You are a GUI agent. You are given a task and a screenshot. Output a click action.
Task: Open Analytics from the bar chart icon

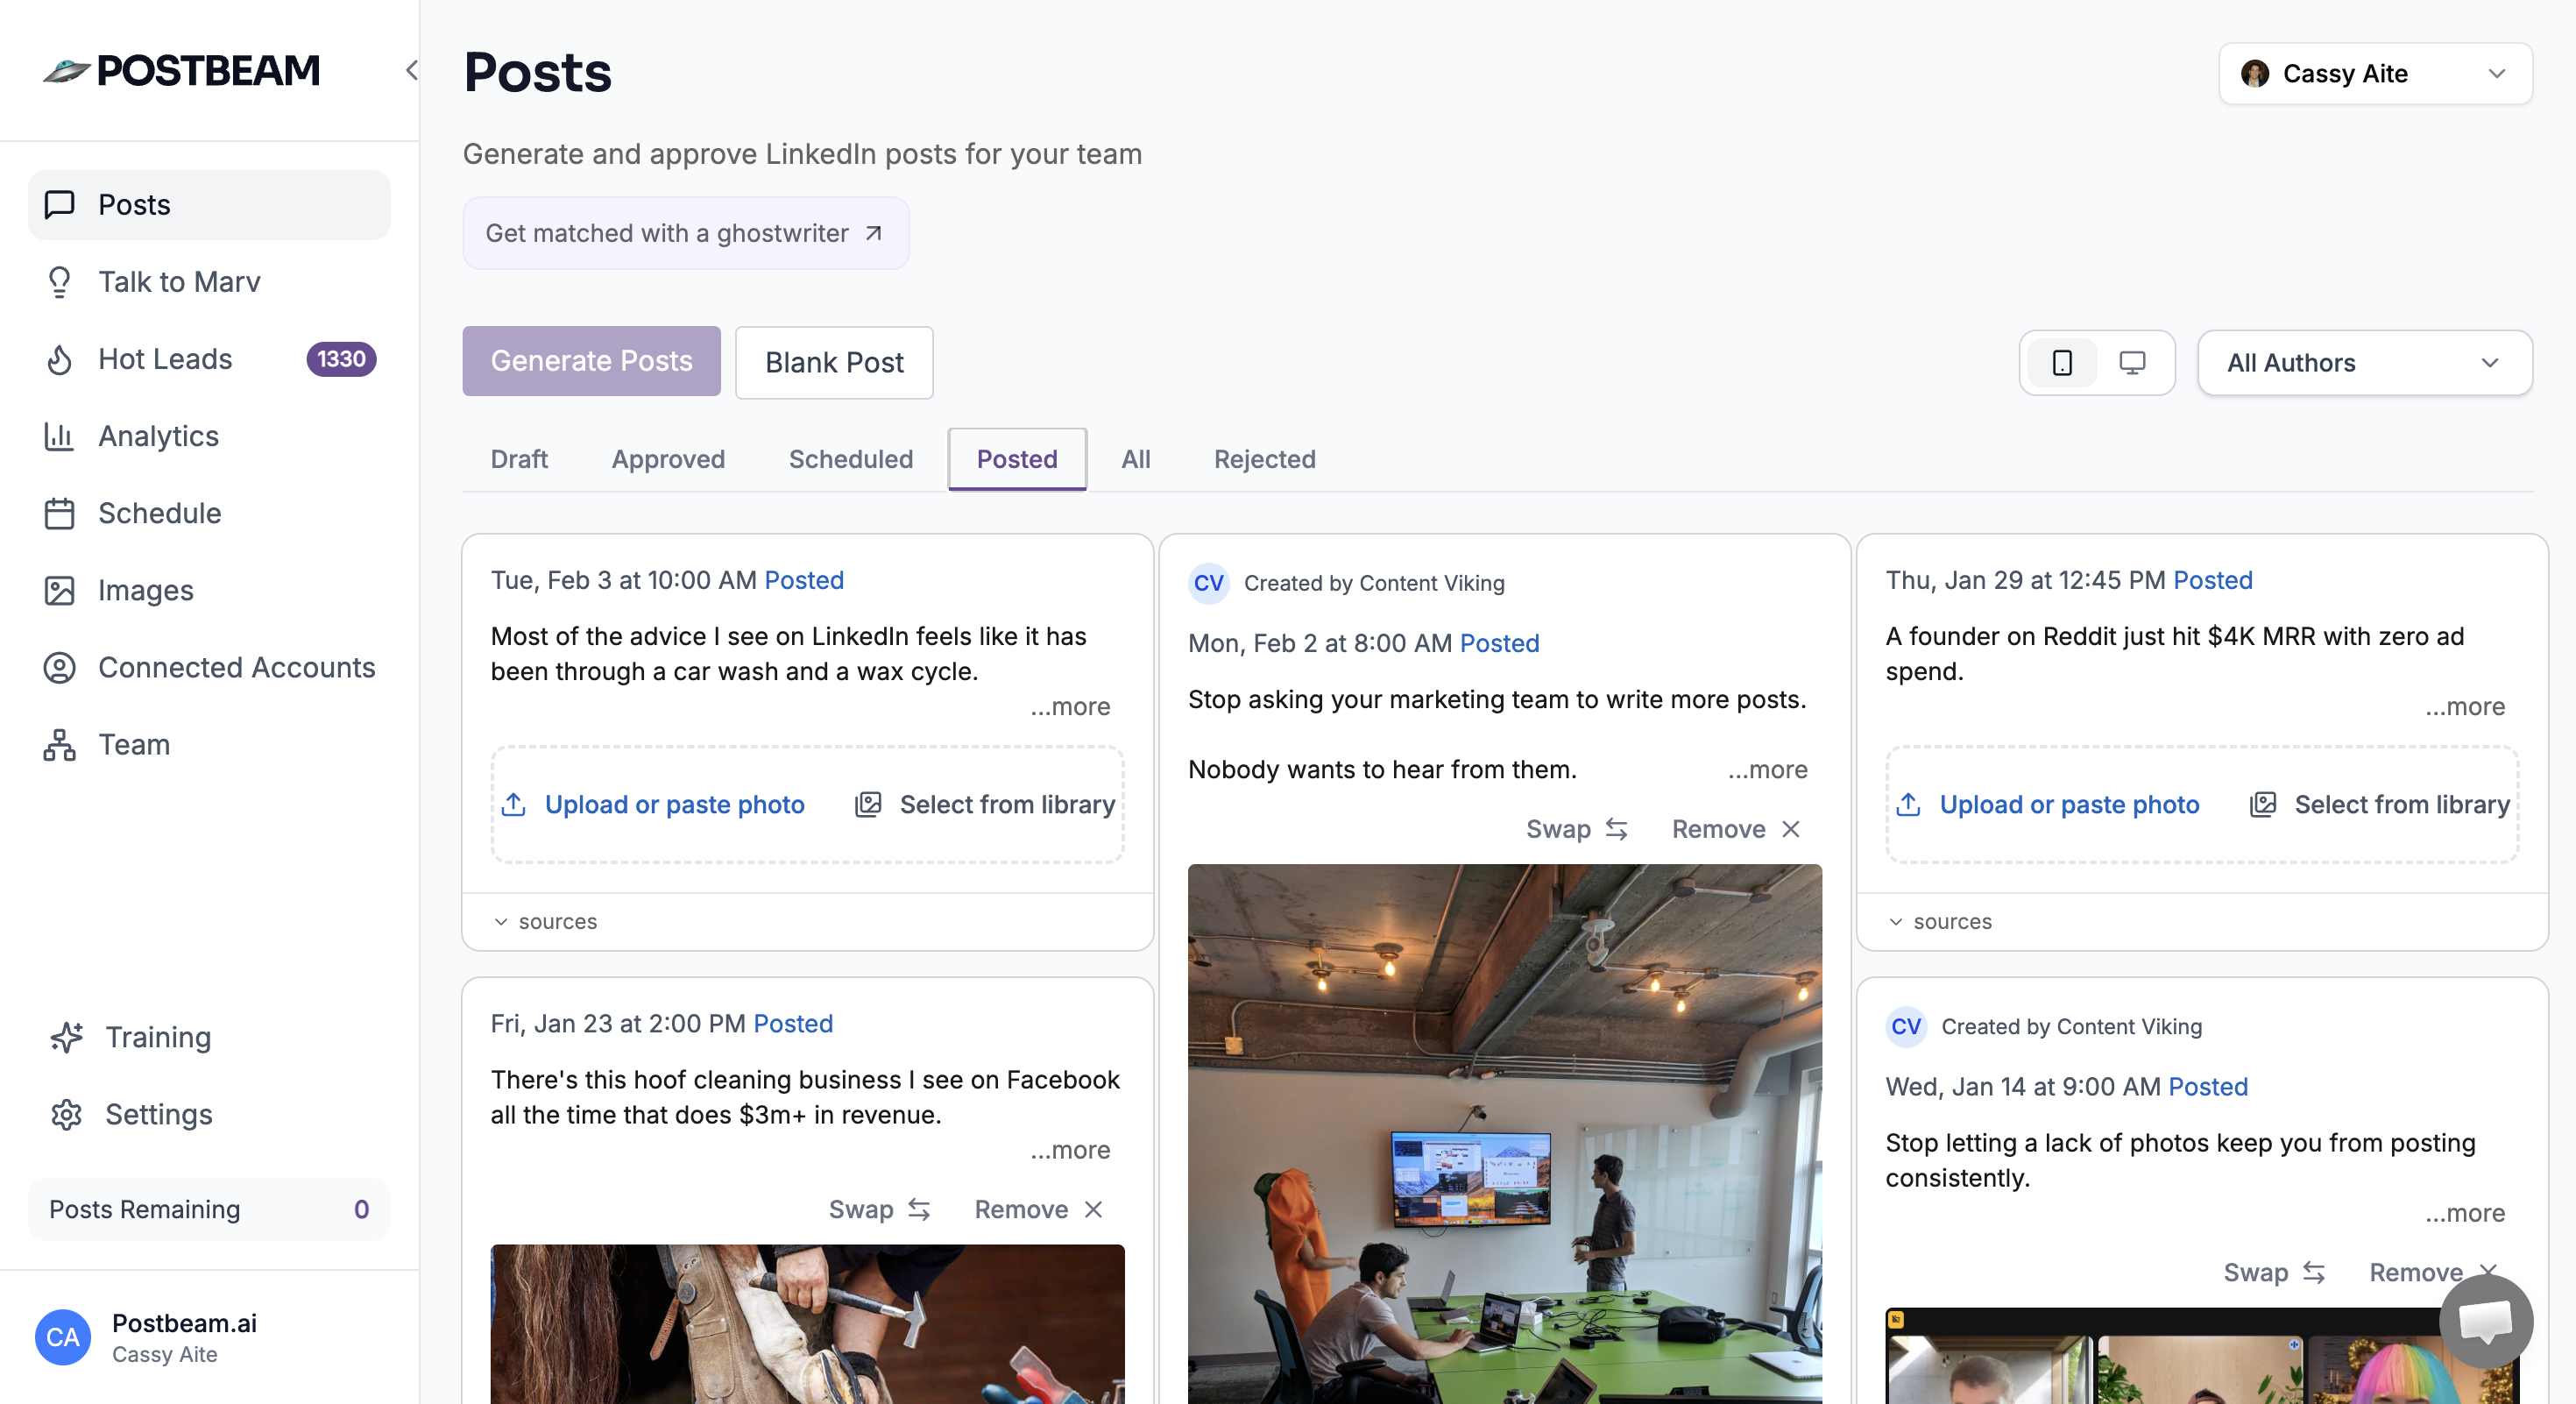[60, 436]
